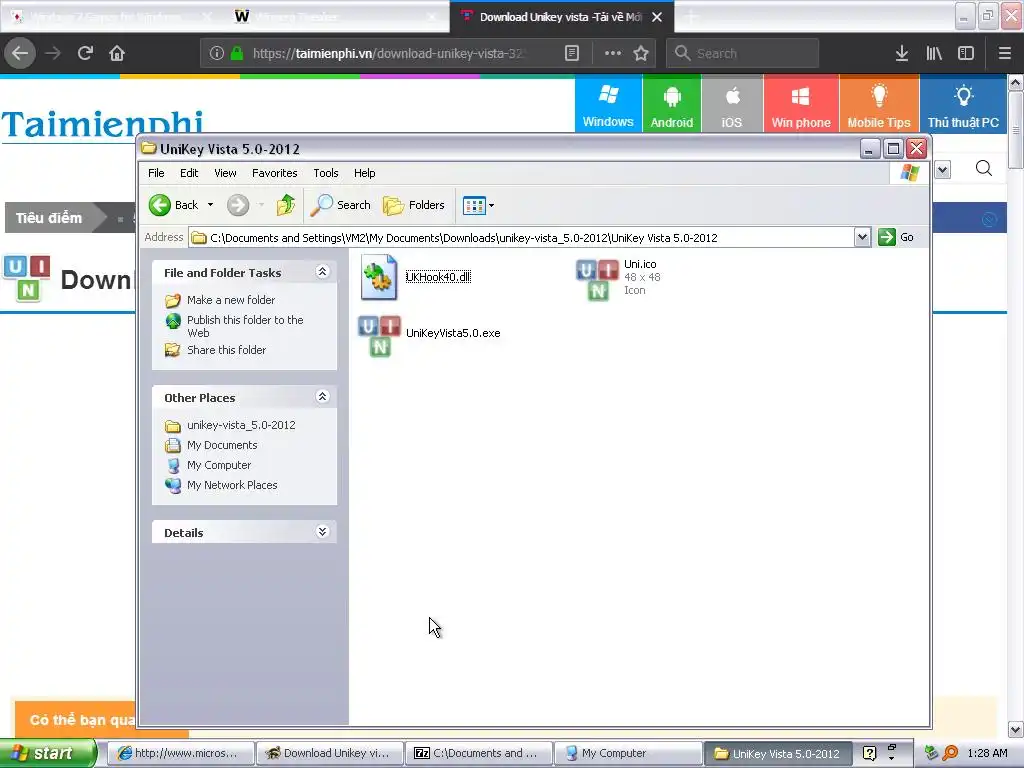The width and height of the screenshot is (1024, 768).
Task: Click the green Go button
Action: click(896, 237)
